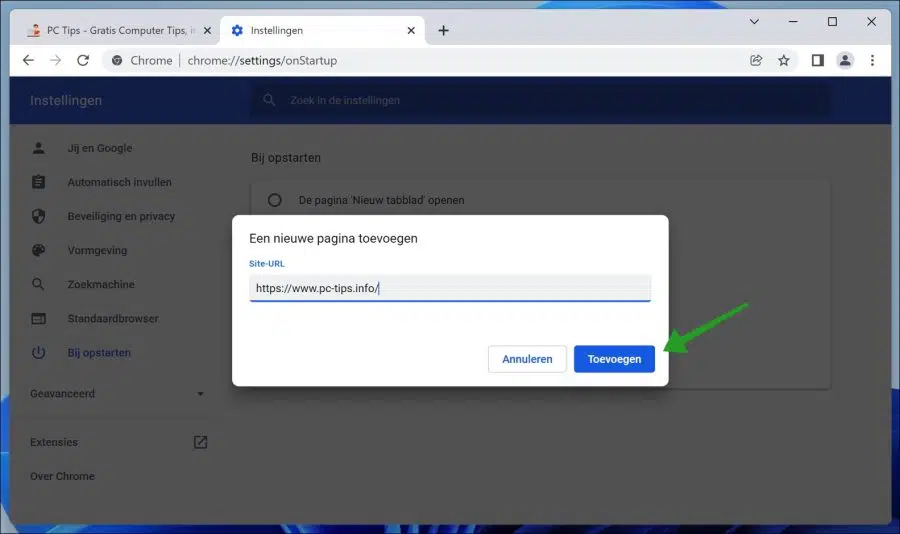900x534 pixels.
Task: Click the magnifier icon beside Zoekmachine
Action: [38, 284]
